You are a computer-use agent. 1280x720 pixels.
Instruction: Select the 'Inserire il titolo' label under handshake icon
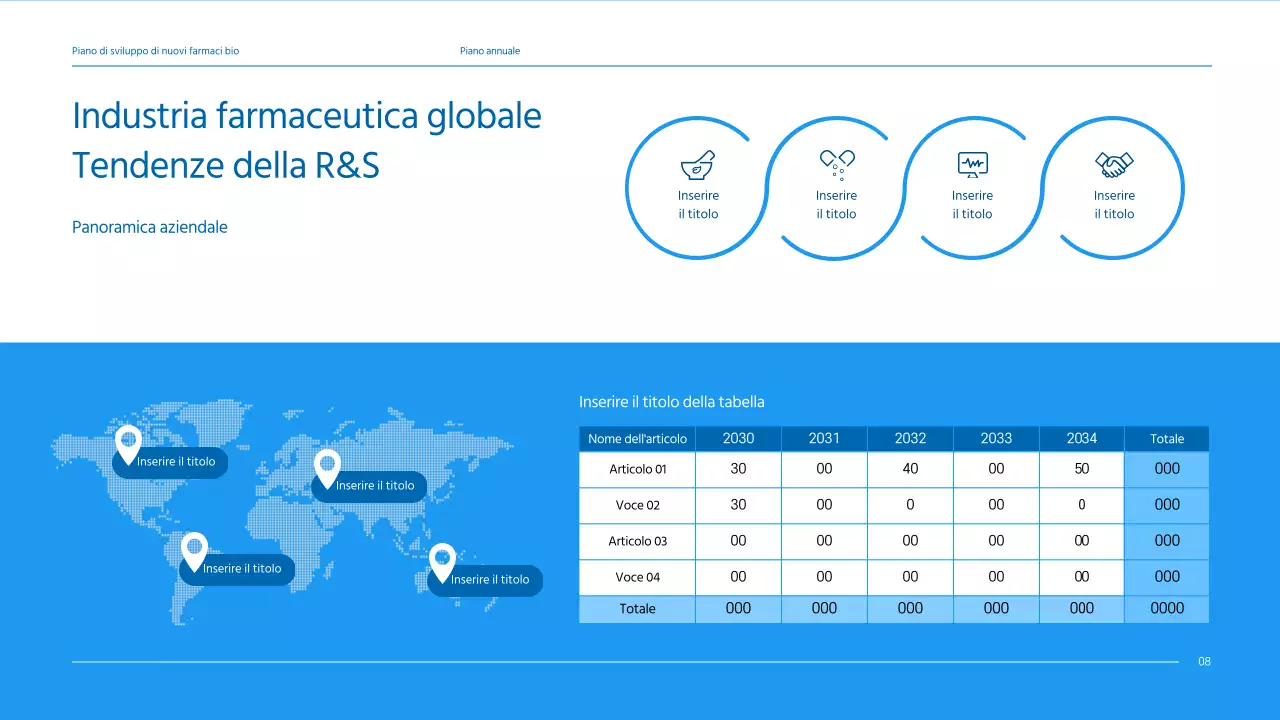(x=1113, y=204)
